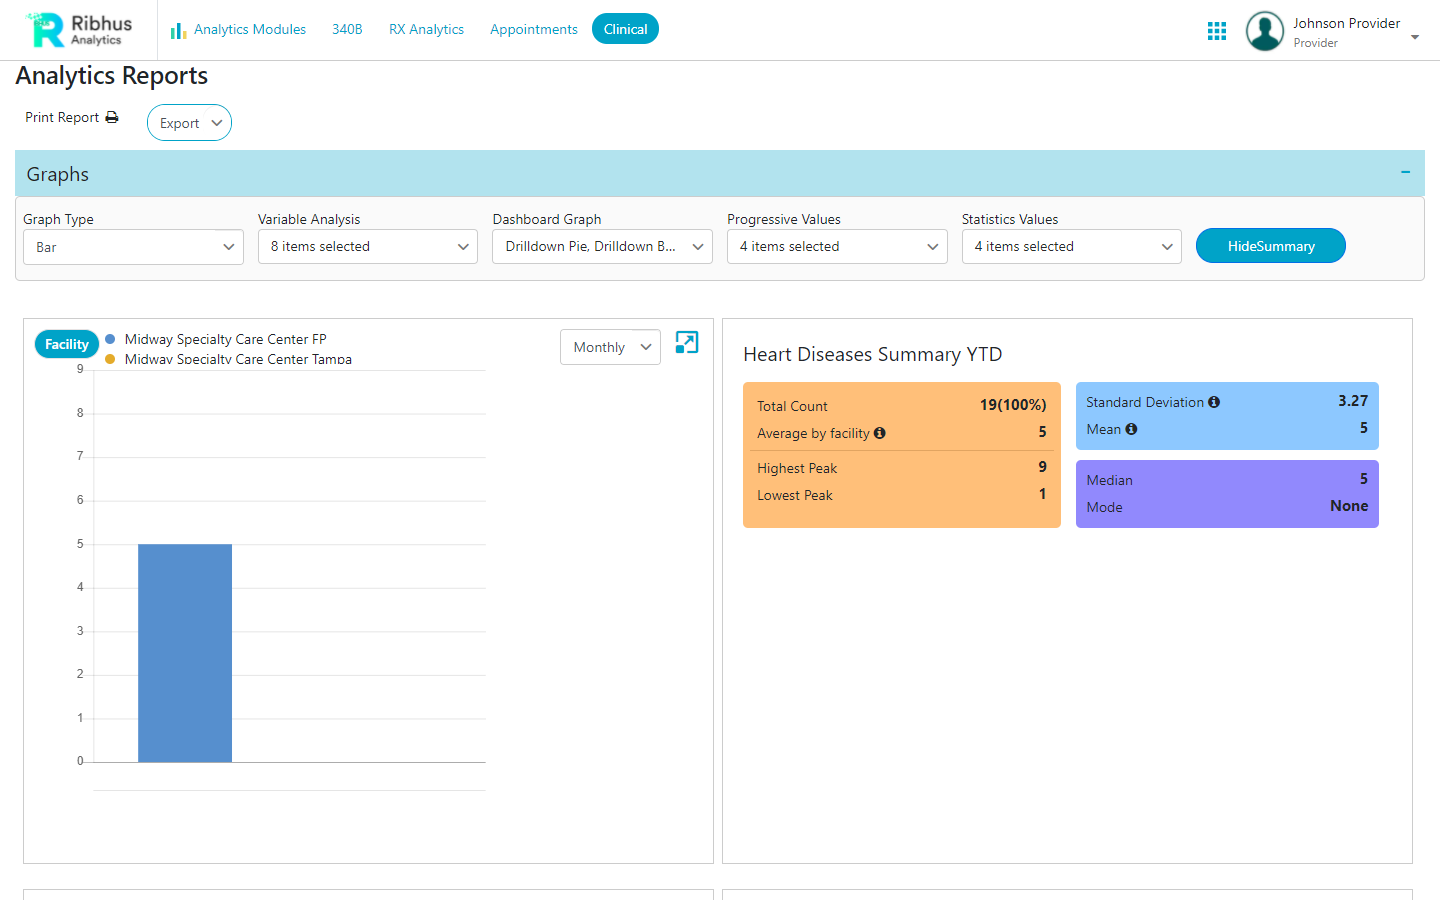
Task: Switch to the Appointments tab
Action: tap(533, 29)
